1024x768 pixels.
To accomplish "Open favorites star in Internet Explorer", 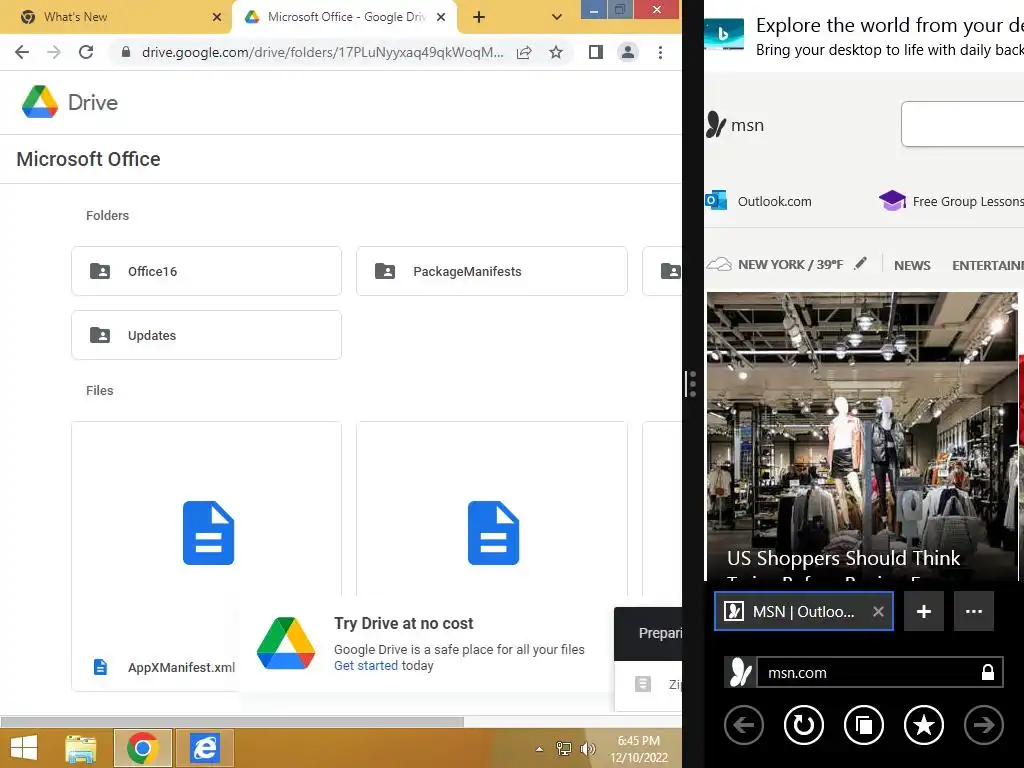I will [924, 725].
